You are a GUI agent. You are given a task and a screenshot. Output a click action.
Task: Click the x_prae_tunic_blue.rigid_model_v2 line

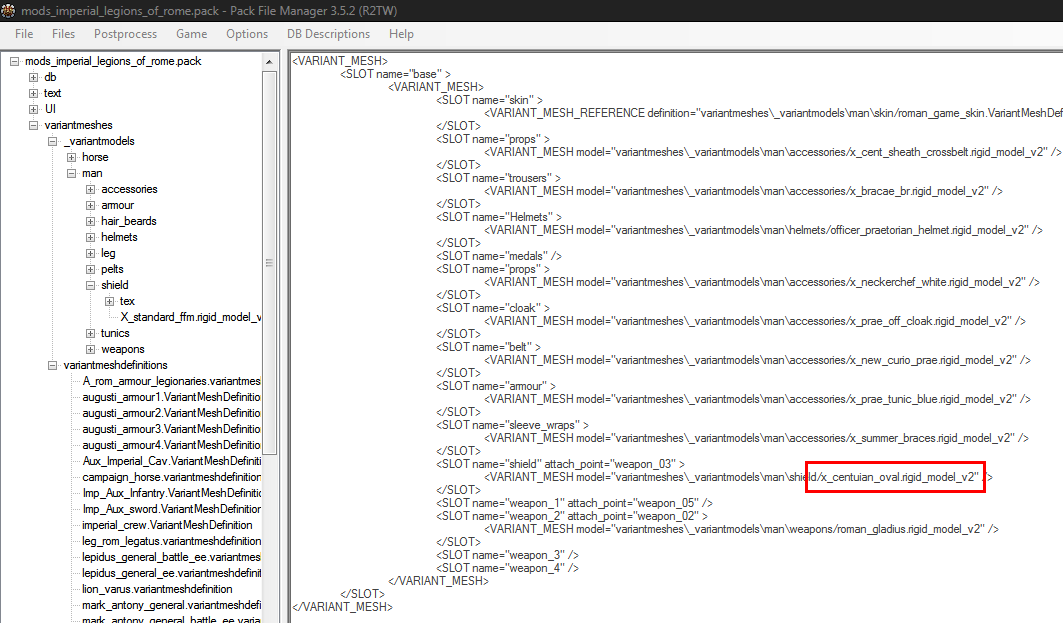pos(758,399)
